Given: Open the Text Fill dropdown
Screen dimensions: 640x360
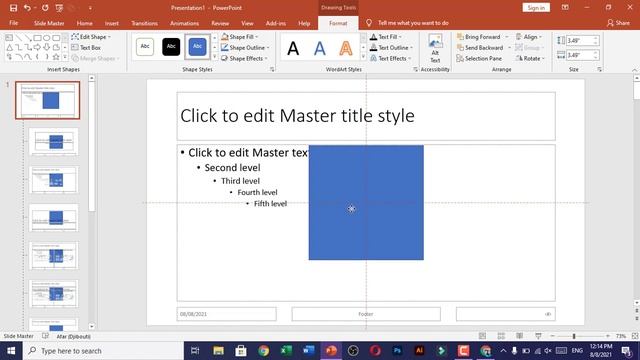Looking at the screenshot, I should [x=386, y=37].
